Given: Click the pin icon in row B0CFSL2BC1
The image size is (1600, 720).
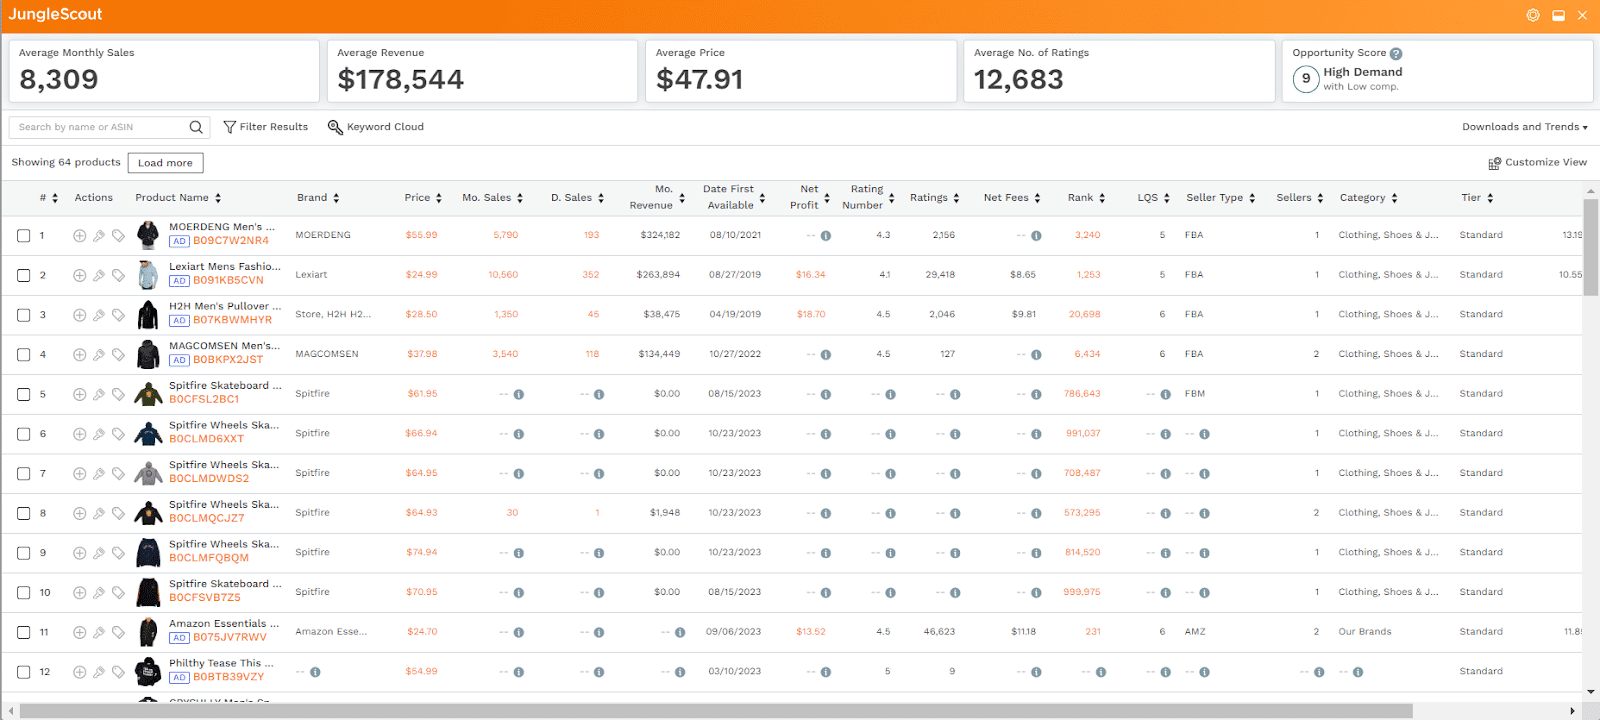Looking at the screenshot, I should click(x=99, y=394).
